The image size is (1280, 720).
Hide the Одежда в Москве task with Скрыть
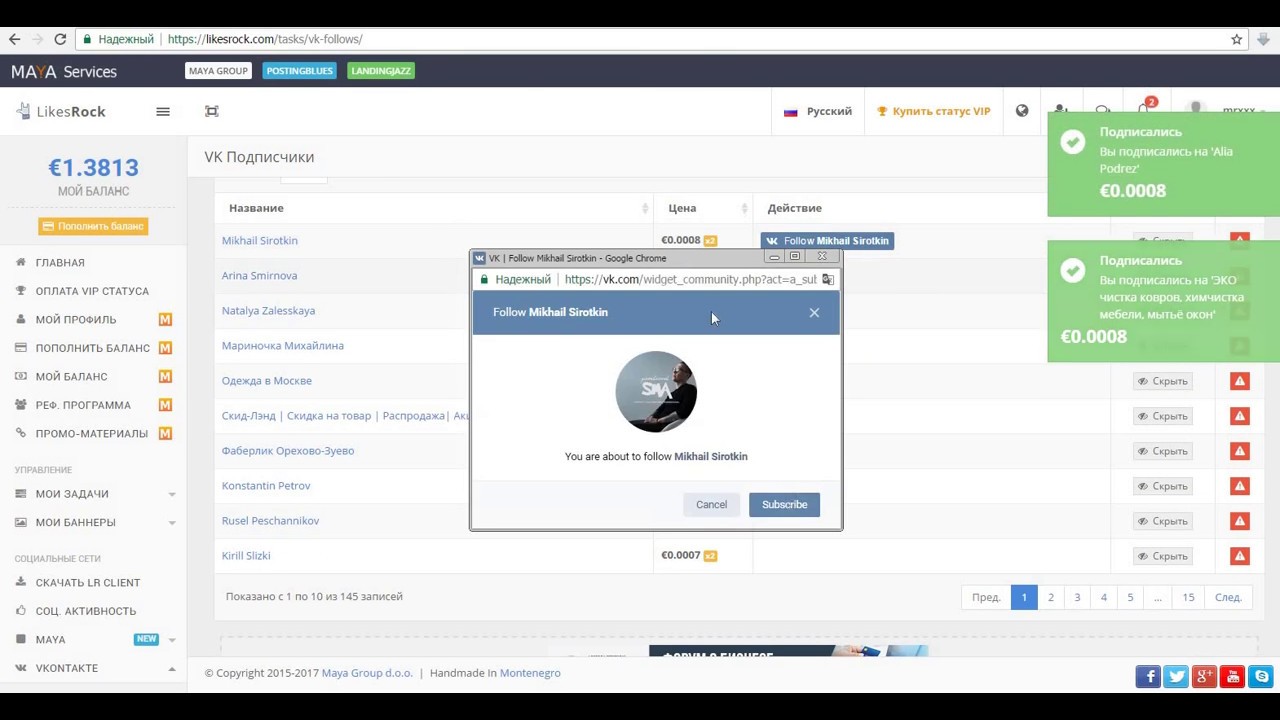pyautogui.click(x=1162, y=381)
